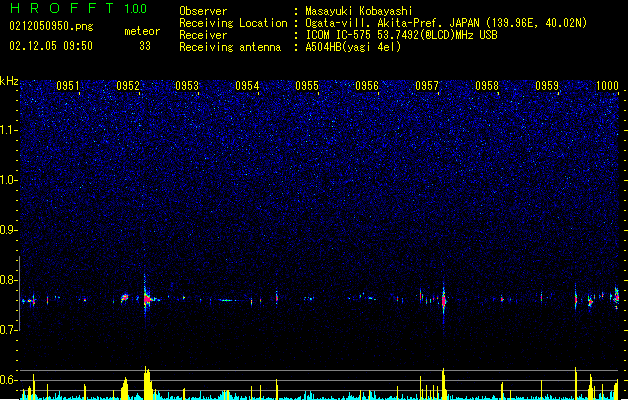
Task: Click the 0956 time marker
Action: coord(367,86)
